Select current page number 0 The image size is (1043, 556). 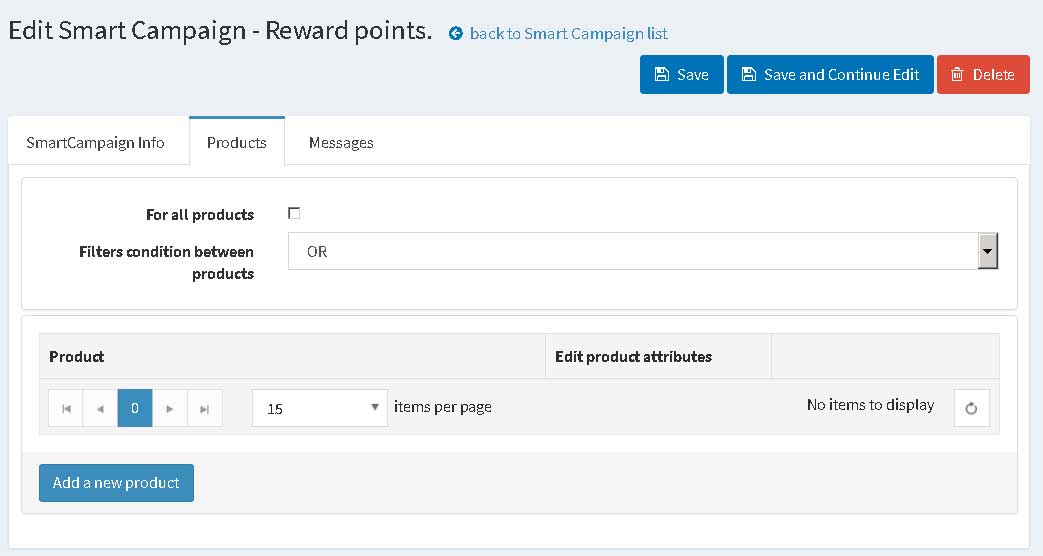[x=135, y=408]
